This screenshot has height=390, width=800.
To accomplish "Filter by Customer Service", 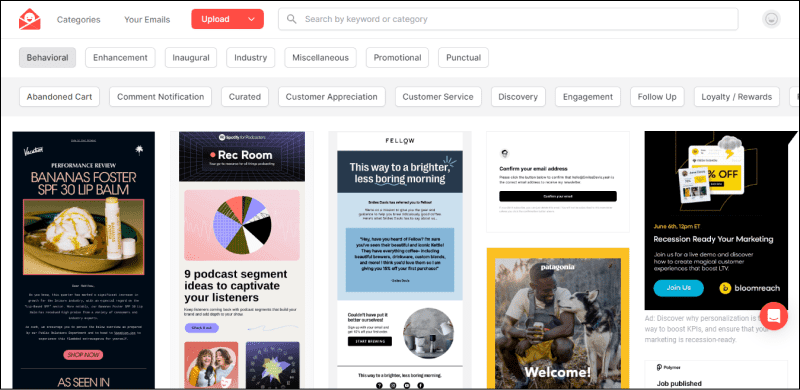I will [x=438, y=96].
